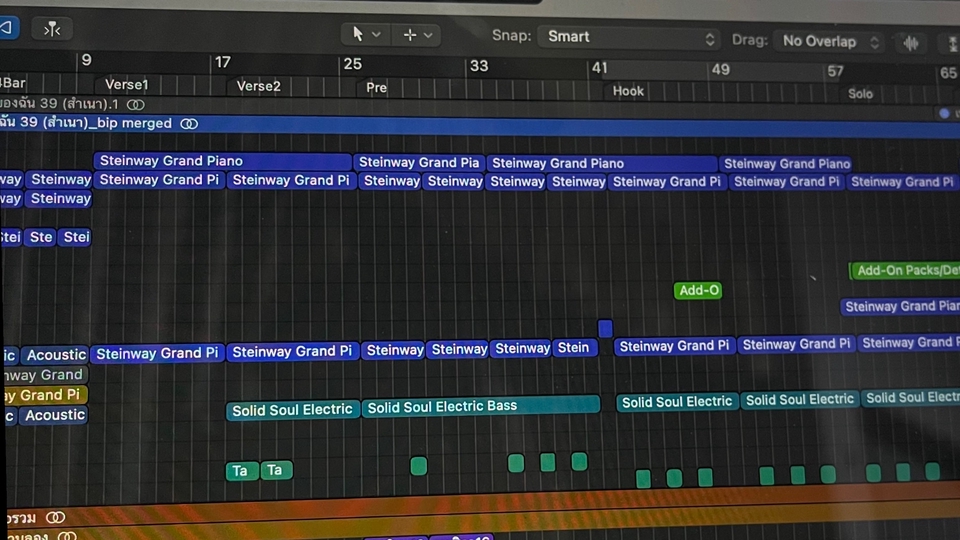960x540 pixels.
Task: Select the 4Bar marker
Action: click(x=13, y=83)
